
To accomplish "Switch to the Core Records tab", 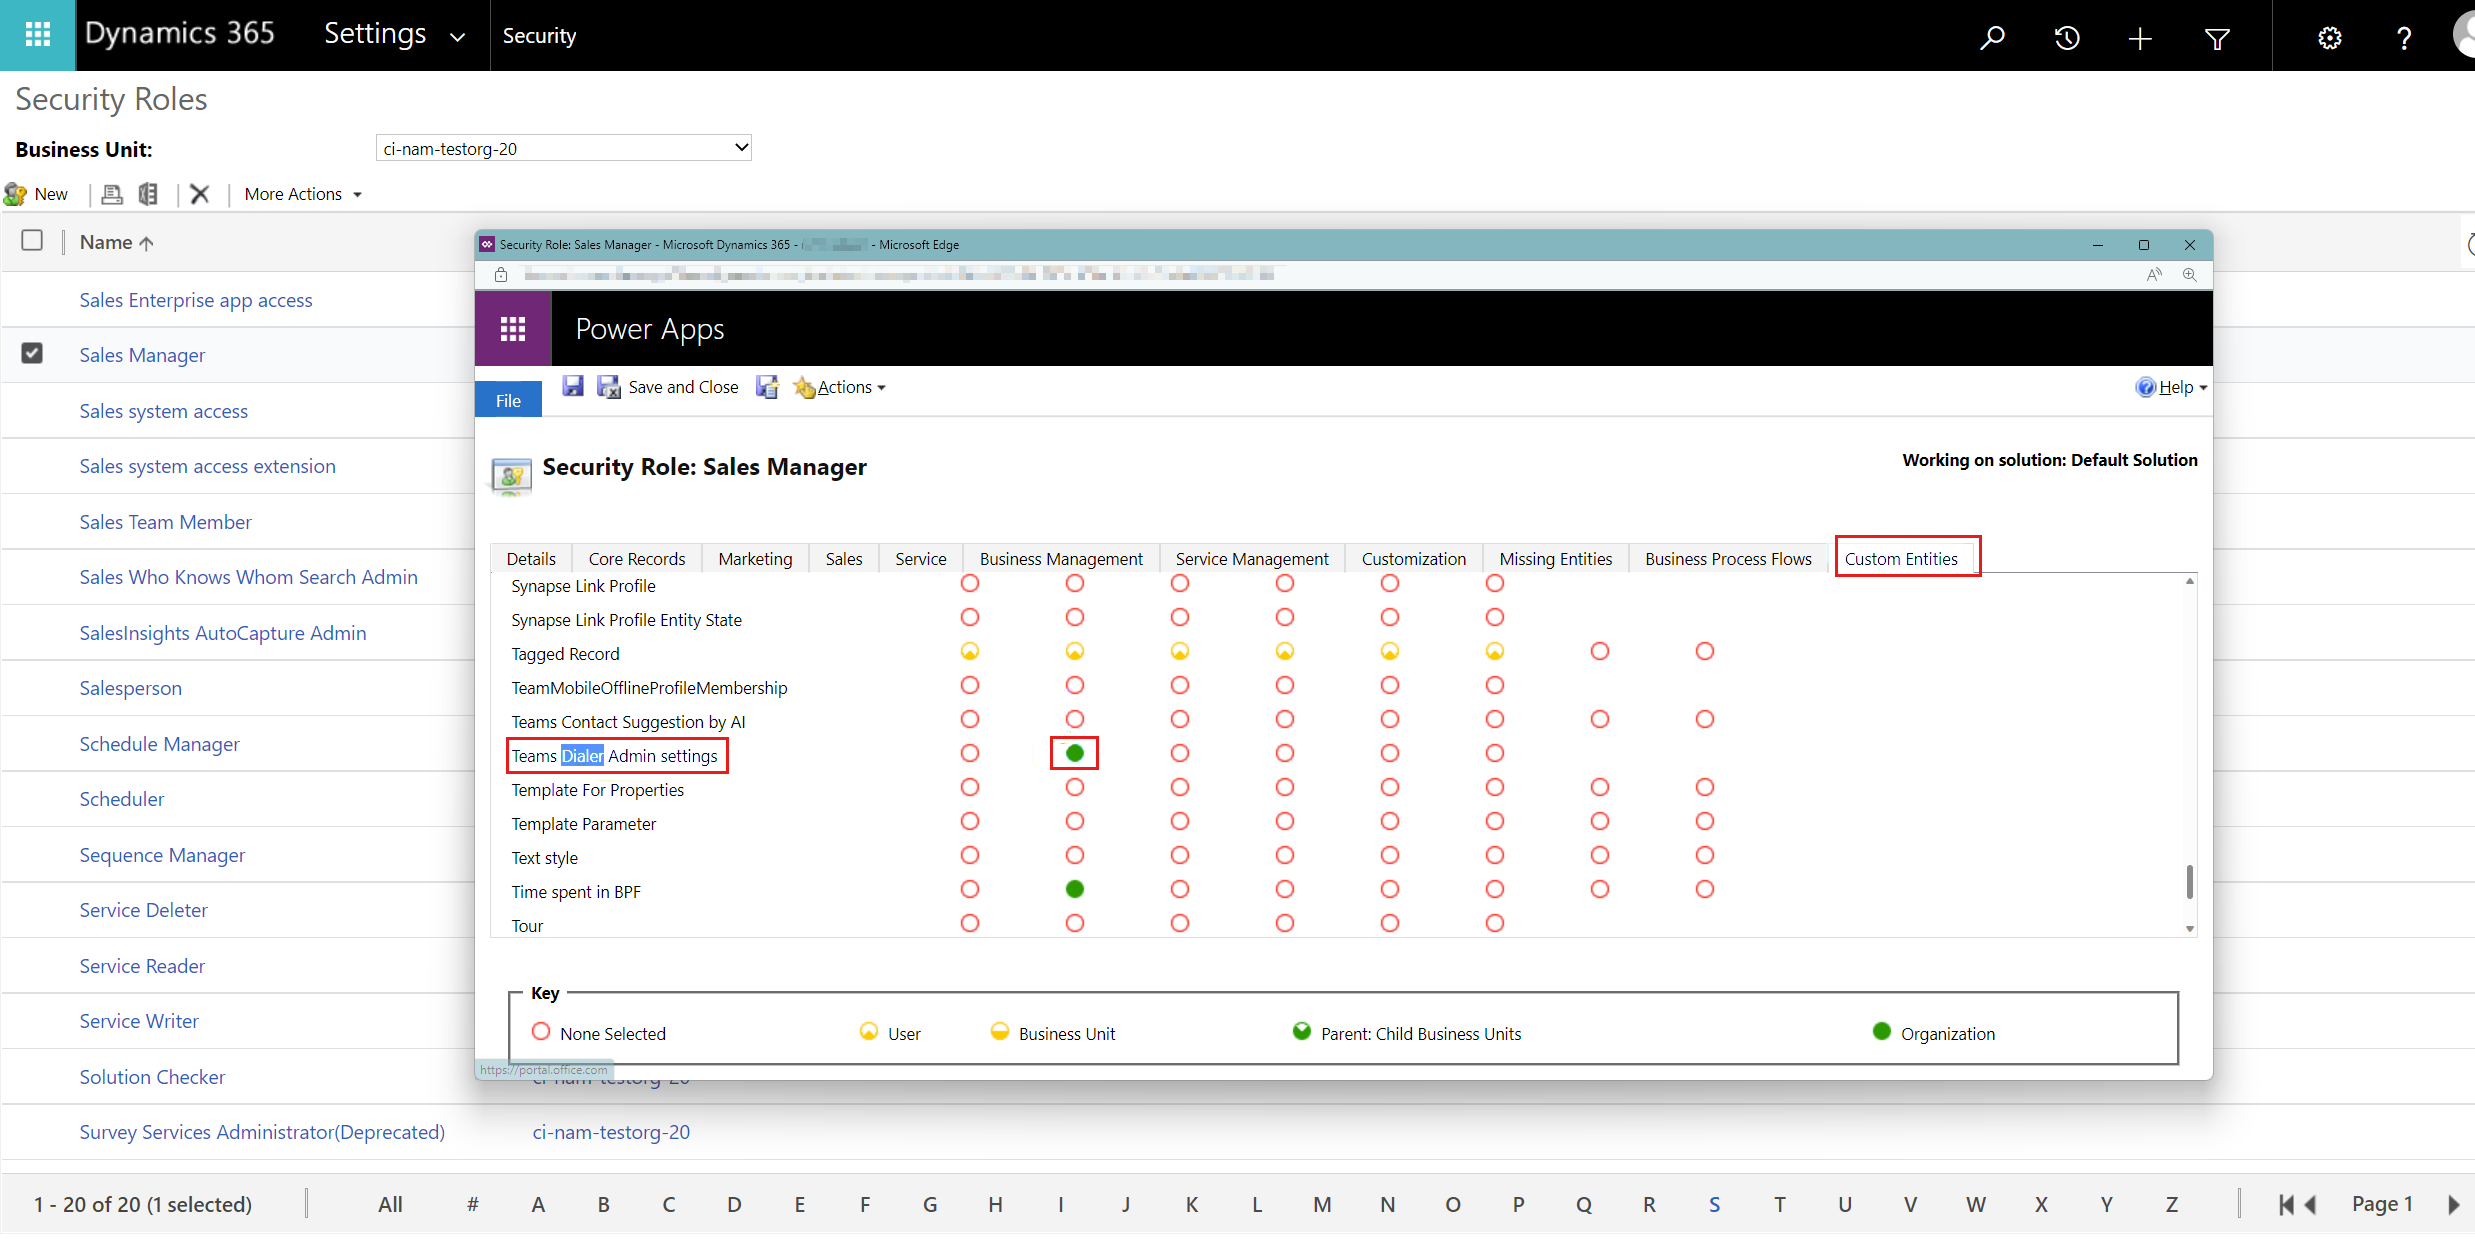I will 637,559.
